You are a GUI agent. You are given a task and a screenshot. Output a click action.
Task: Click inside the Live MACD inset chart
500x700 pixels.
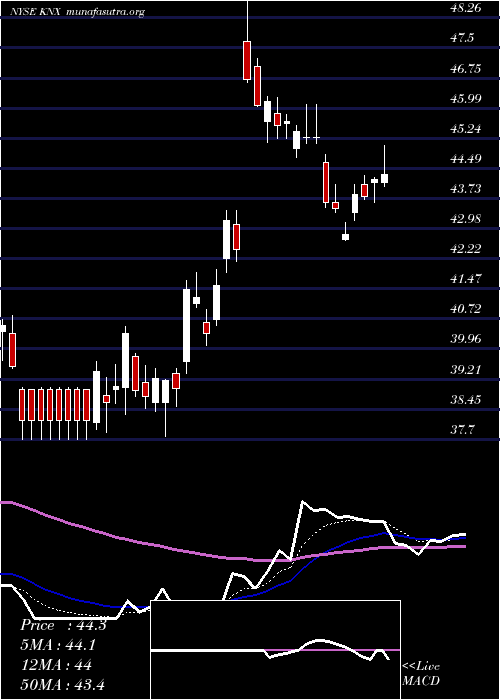pyautogui.click(x=275, y=650)
